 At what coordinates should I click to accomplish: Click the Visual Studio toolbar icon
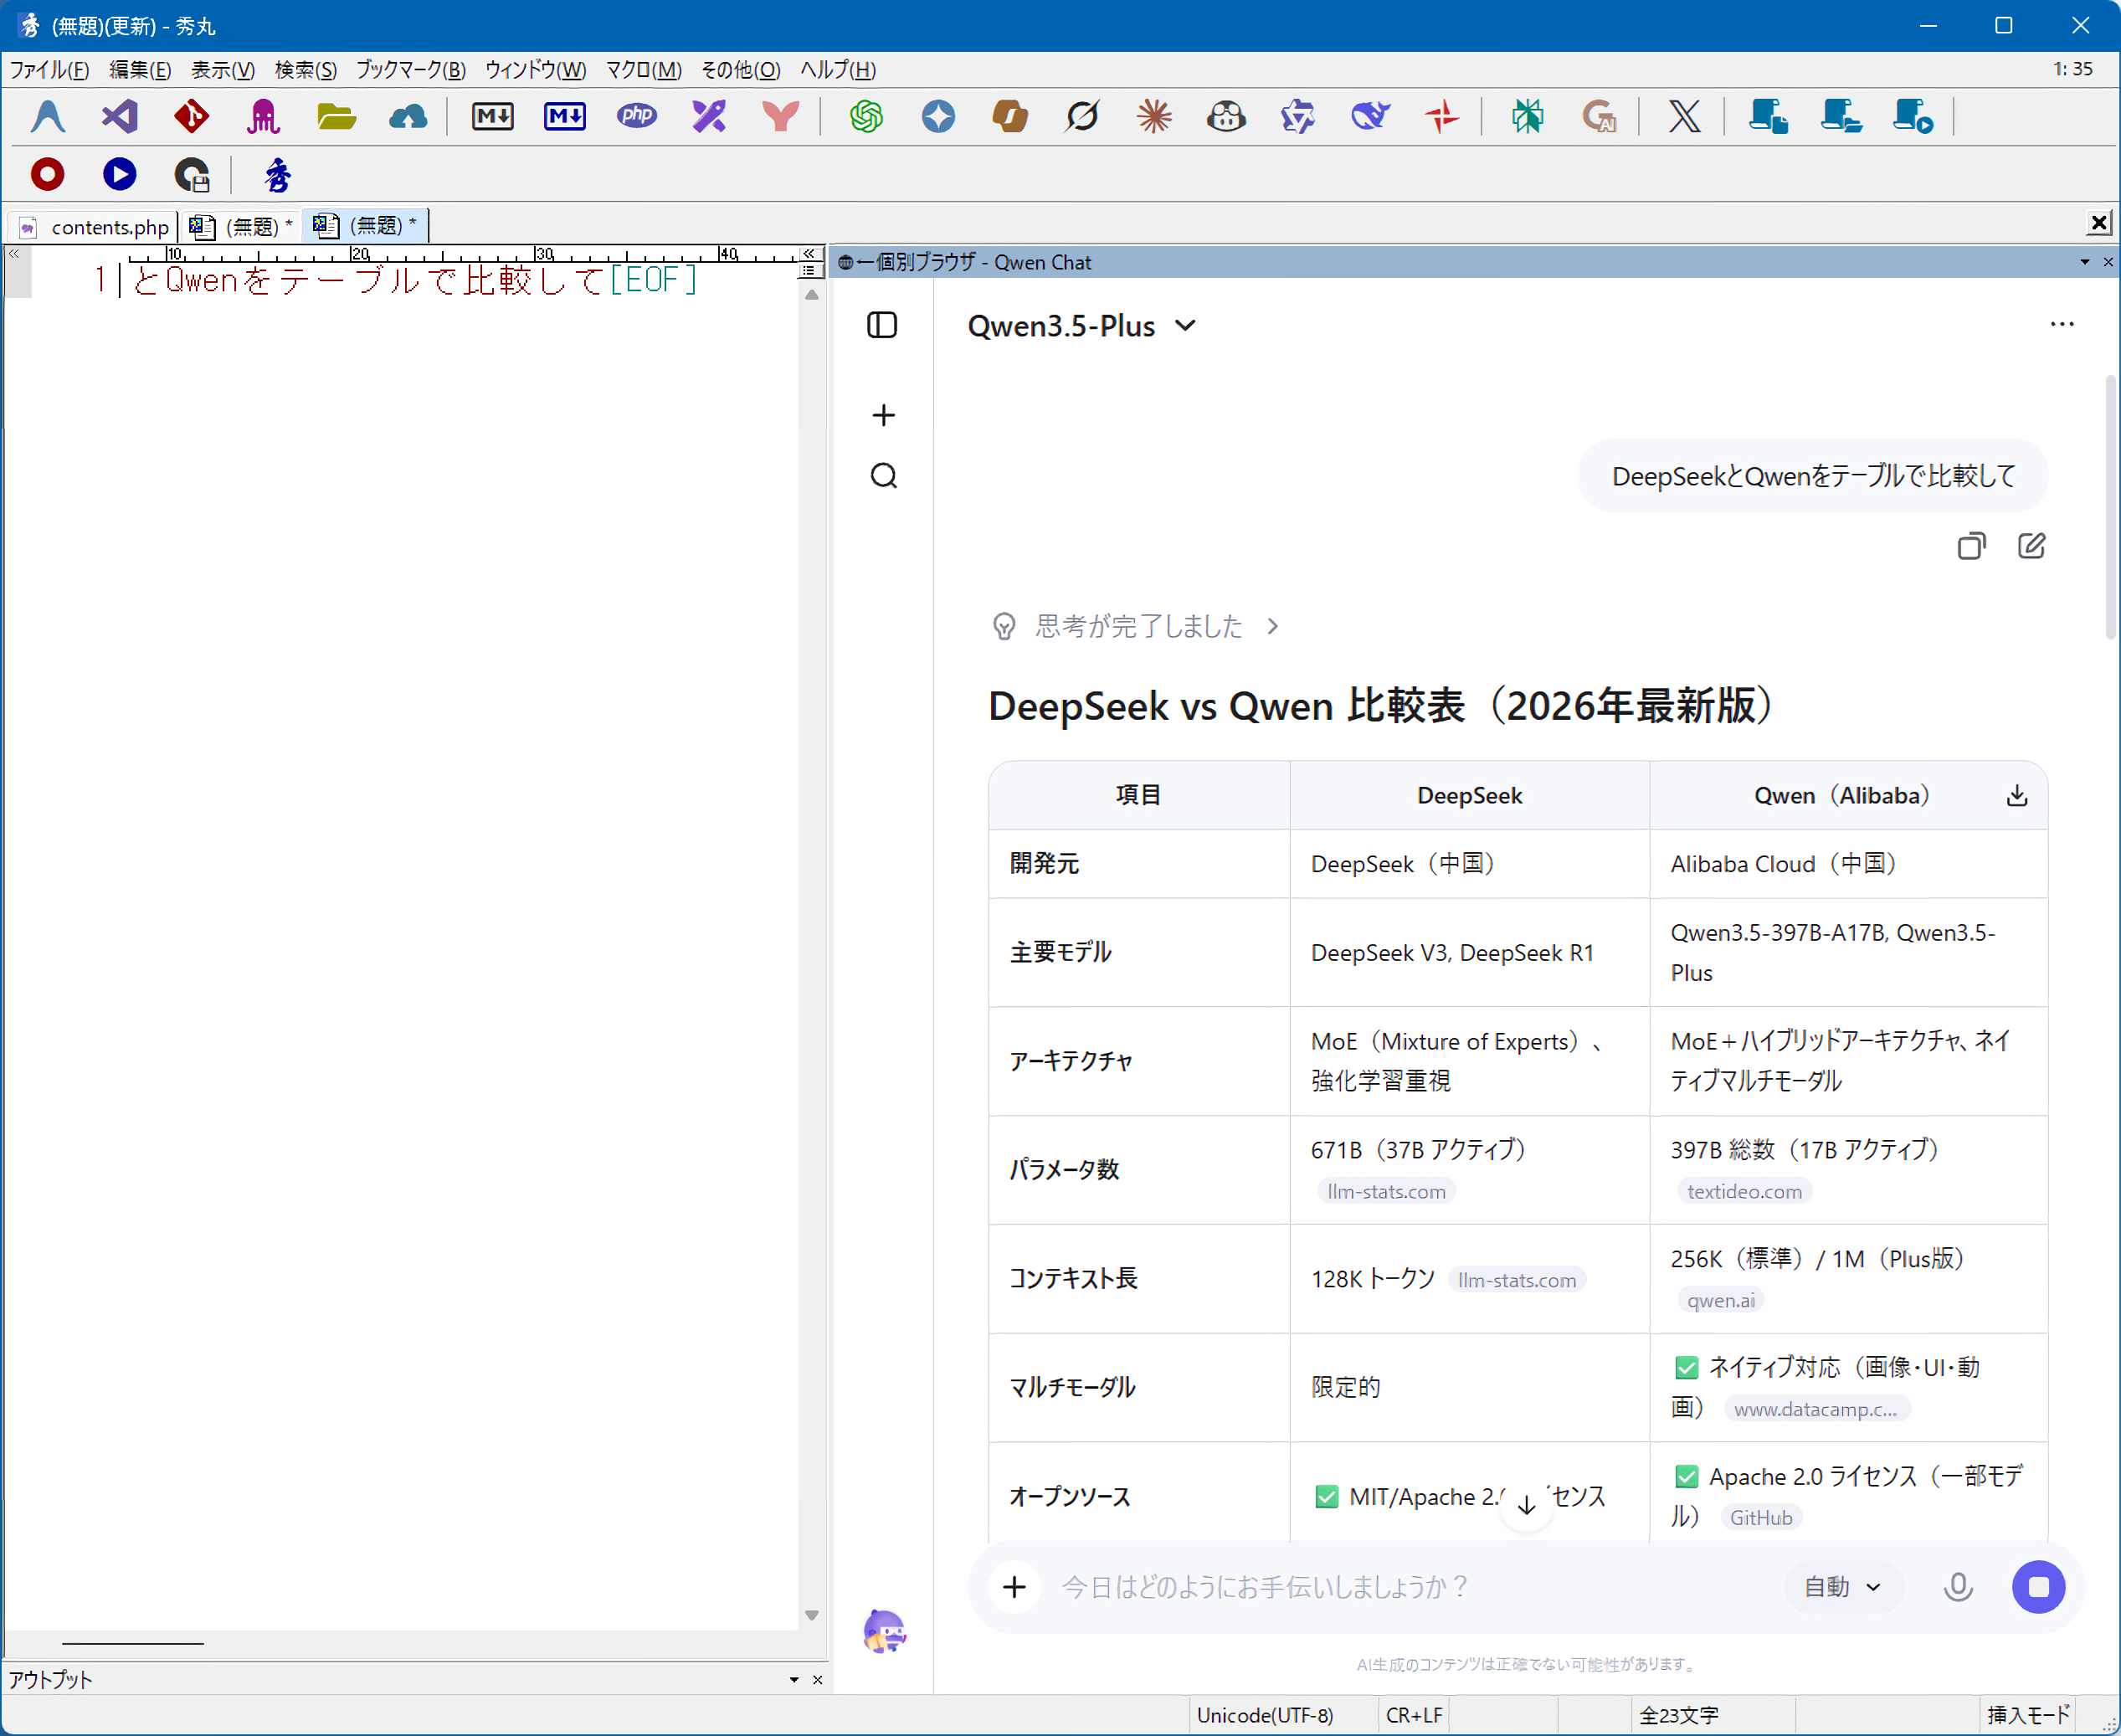point(120,117)
